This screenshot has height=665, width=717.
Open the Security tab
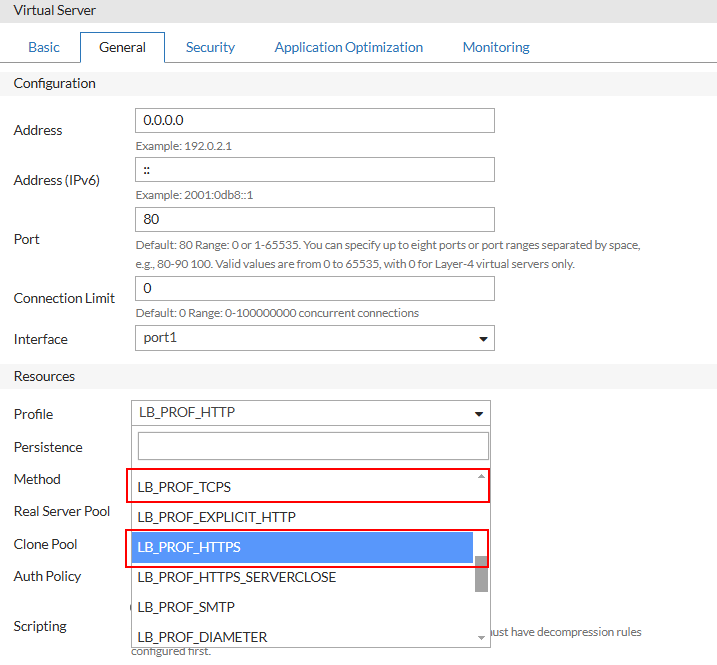tap(210, 47)
